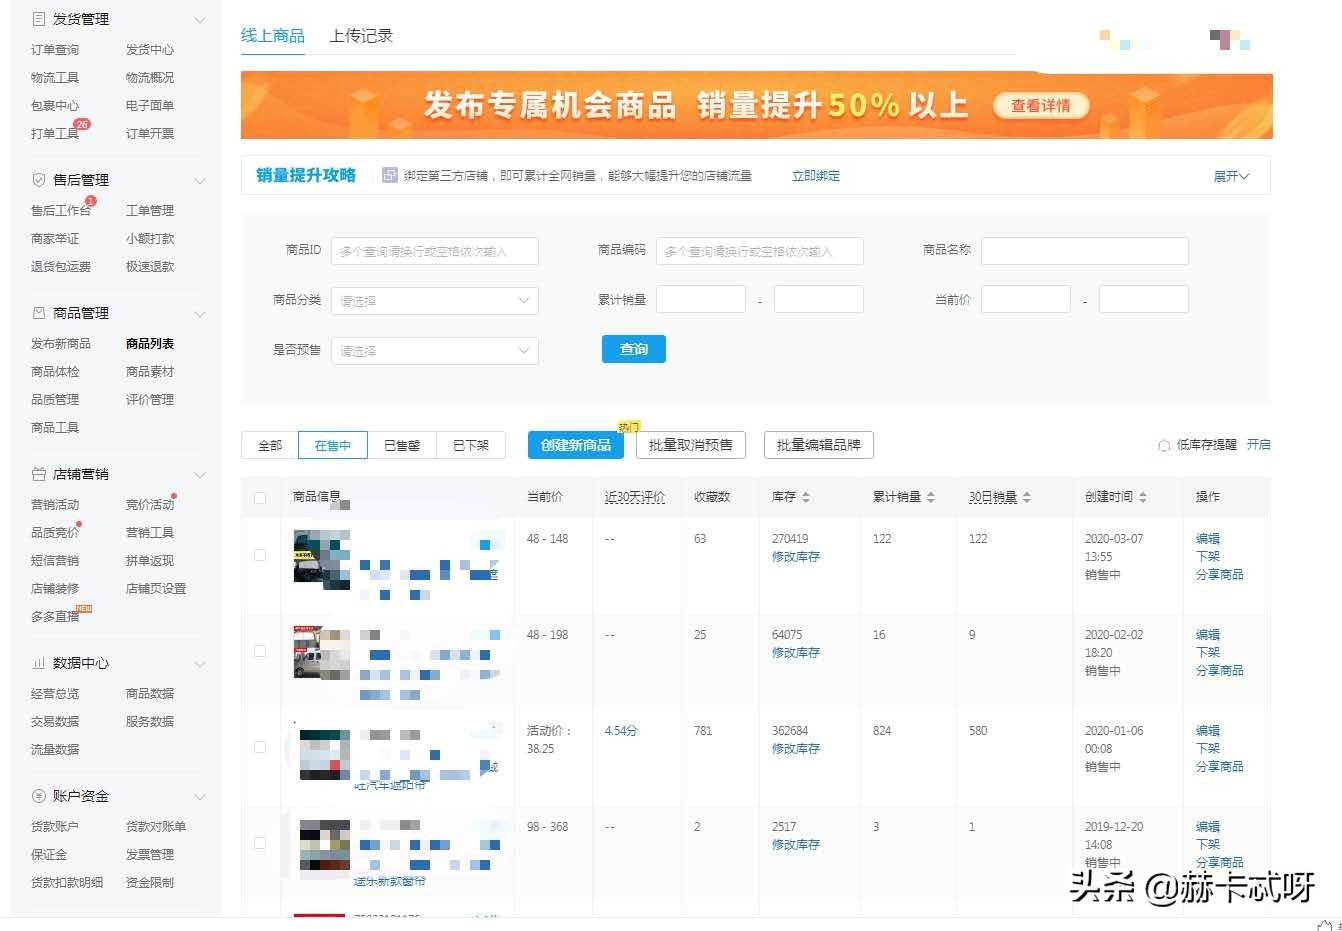Check the first product row checkbox
1342x931 pixels.
pyautogui.click(x=260, y=554)
